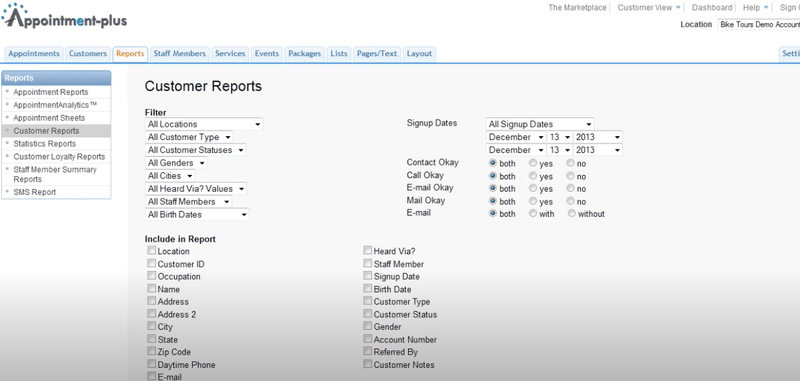This screenshot has height=381, width=800.
Task: Expand the All Cities dropdown
Action: [x=170, y=176]
